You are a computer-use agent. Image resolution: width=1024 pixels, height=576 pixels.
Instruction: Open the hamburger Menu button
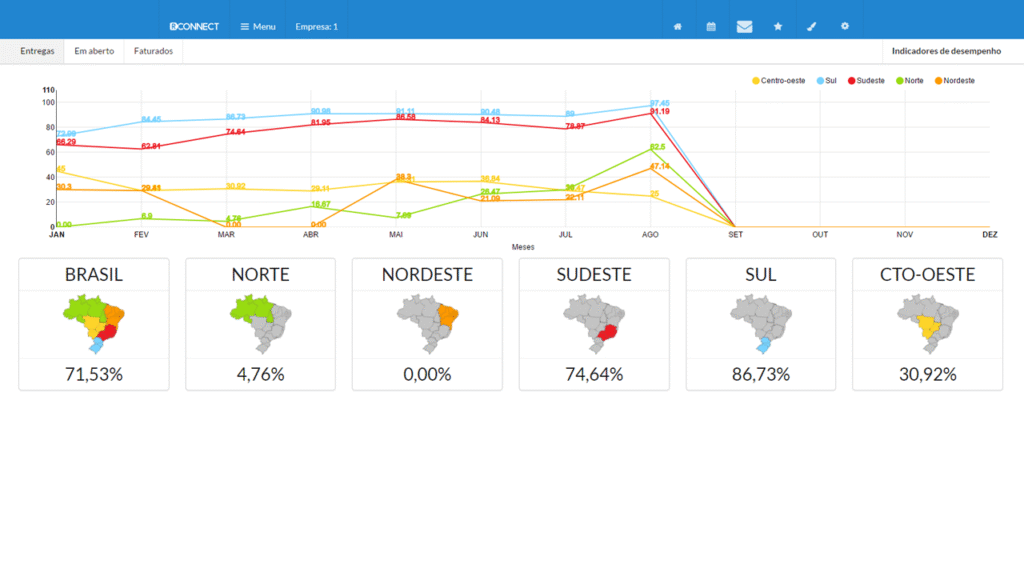click(258, 26)
